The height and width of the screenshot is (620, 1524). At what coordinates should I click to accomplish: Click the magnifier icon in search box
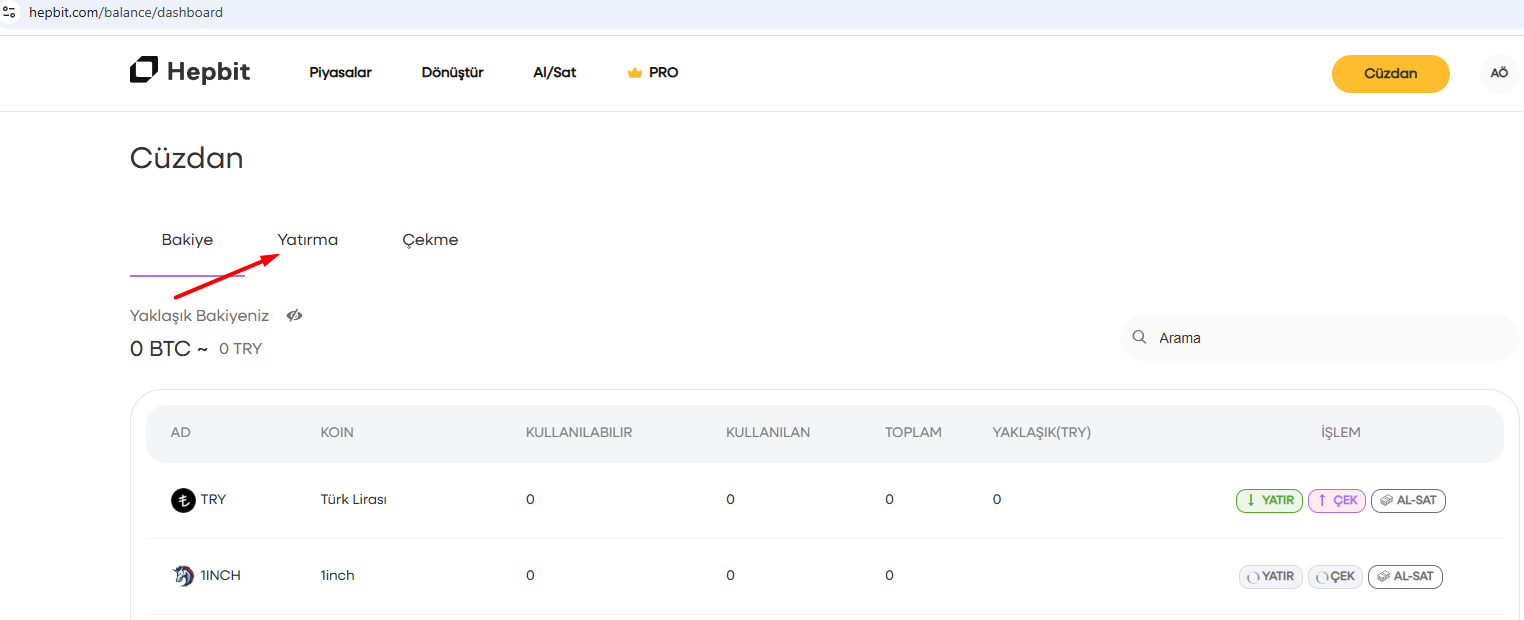tap(1139, 338)
